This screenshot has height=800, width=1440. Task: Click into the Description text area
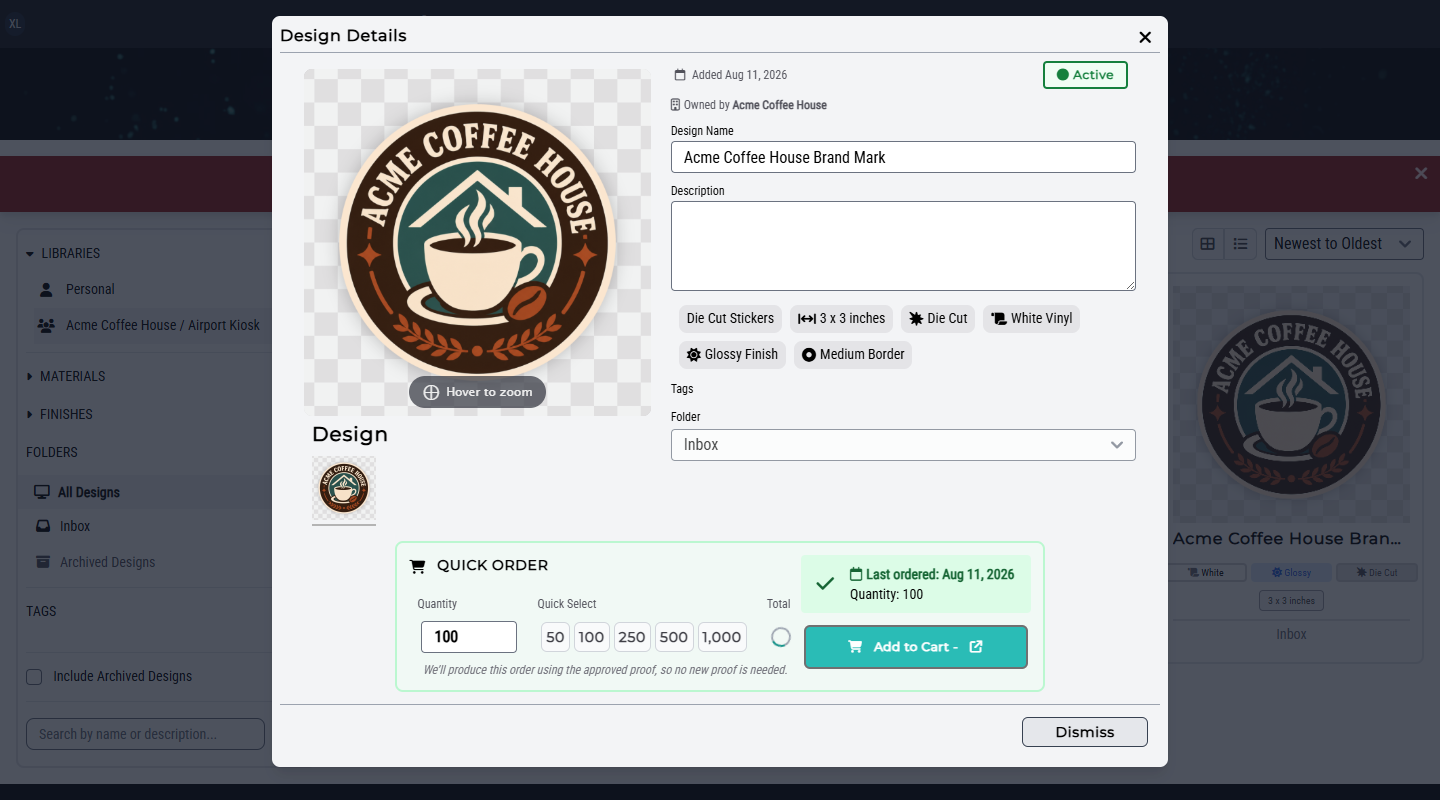coord(903,246)
